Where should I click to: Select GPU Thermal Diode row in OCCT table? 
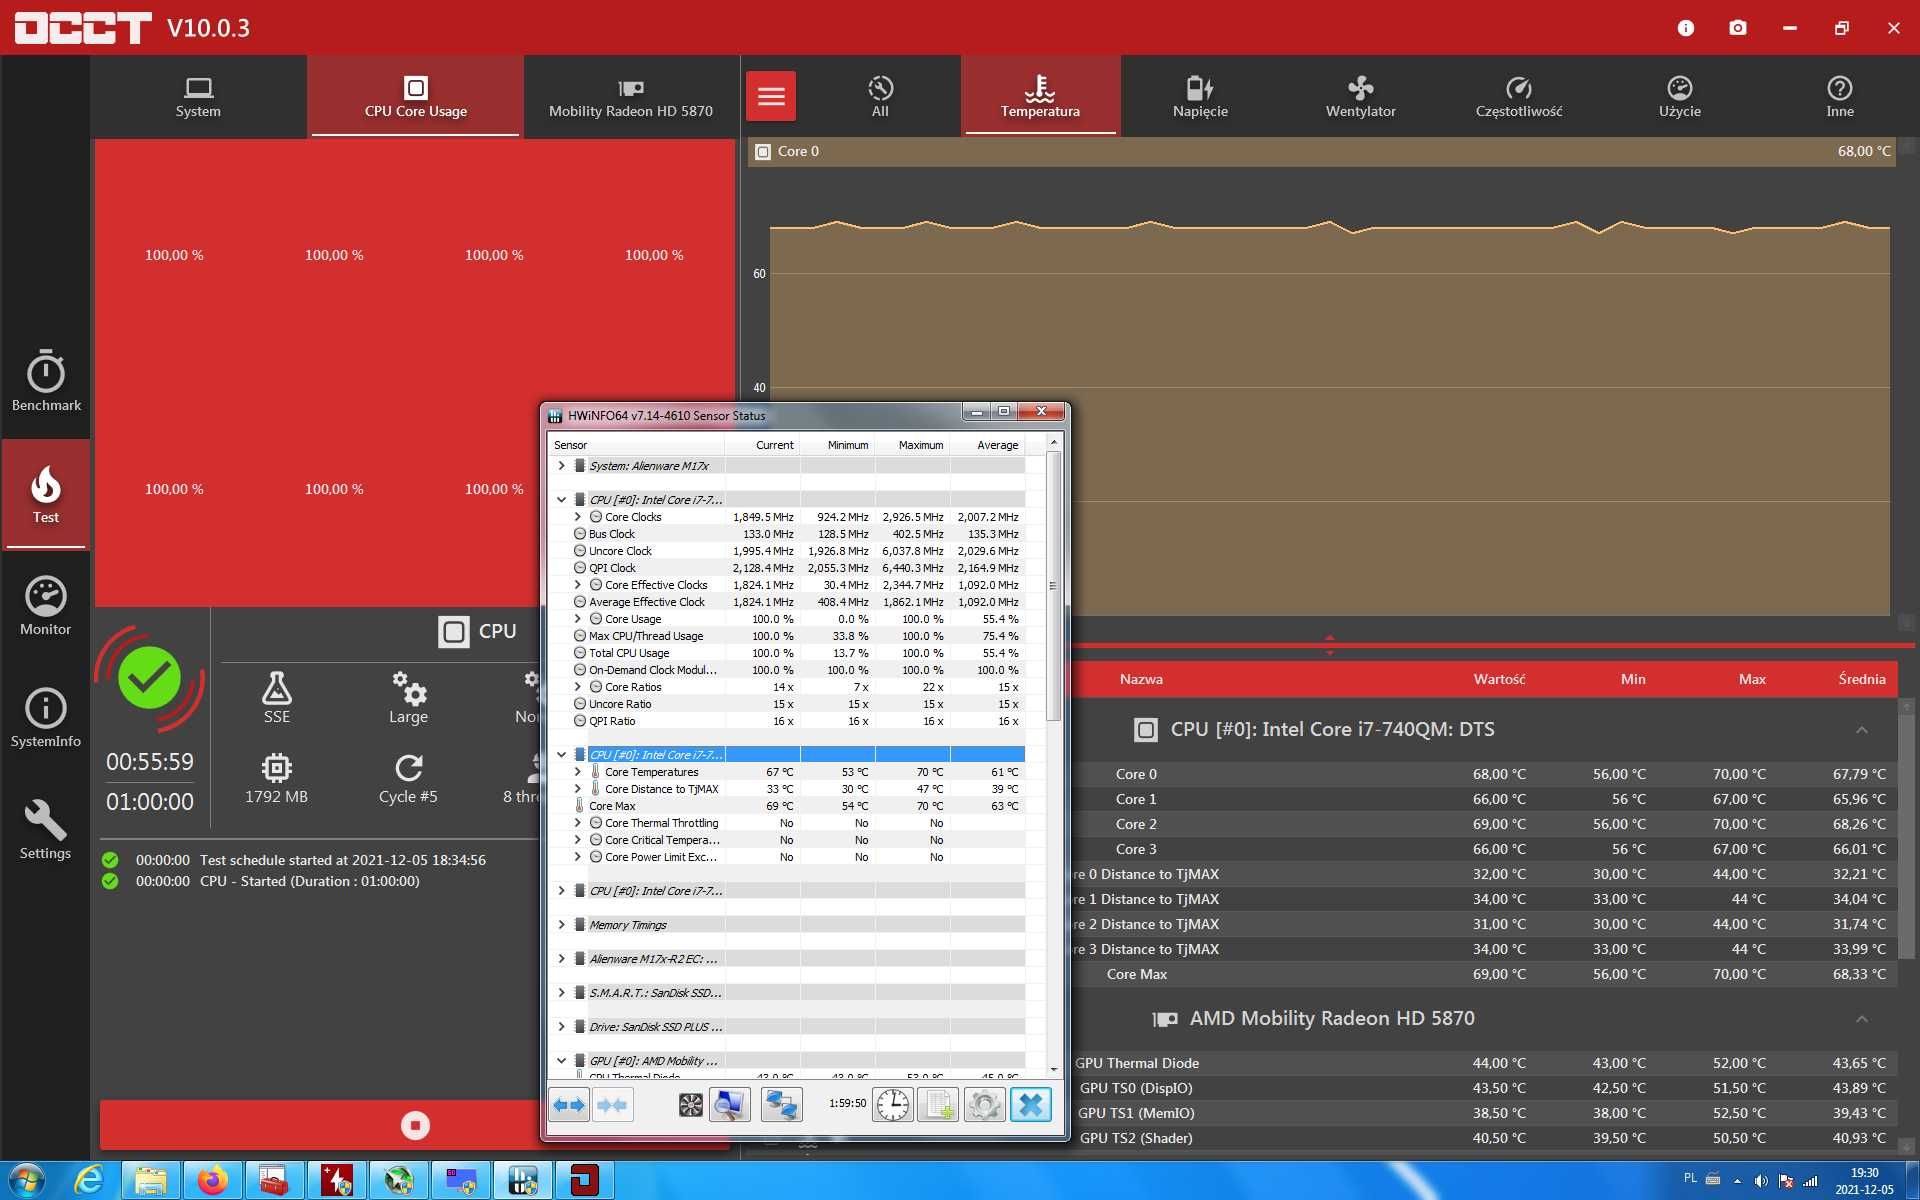1482,1063
